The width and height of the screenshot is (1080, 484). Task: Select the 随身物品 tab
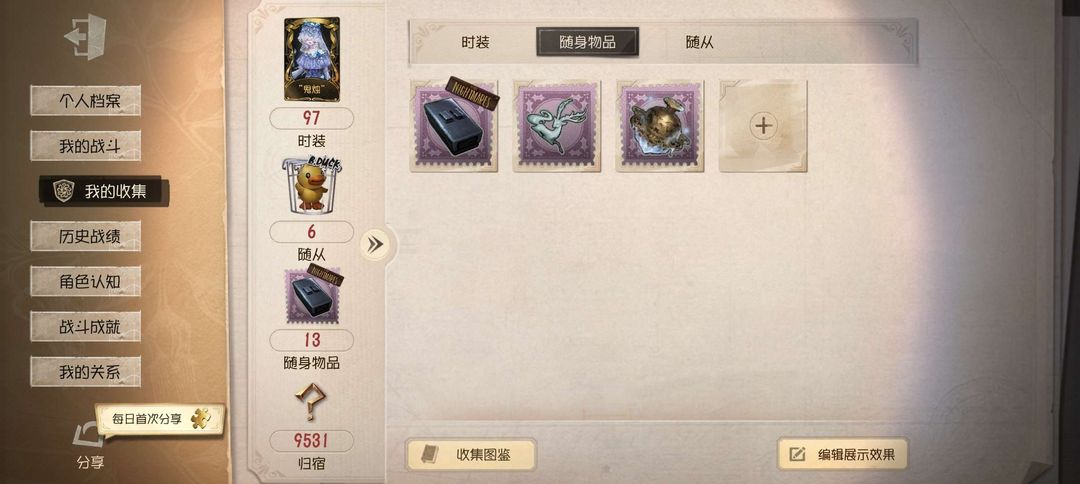click(x=588, y=42)
